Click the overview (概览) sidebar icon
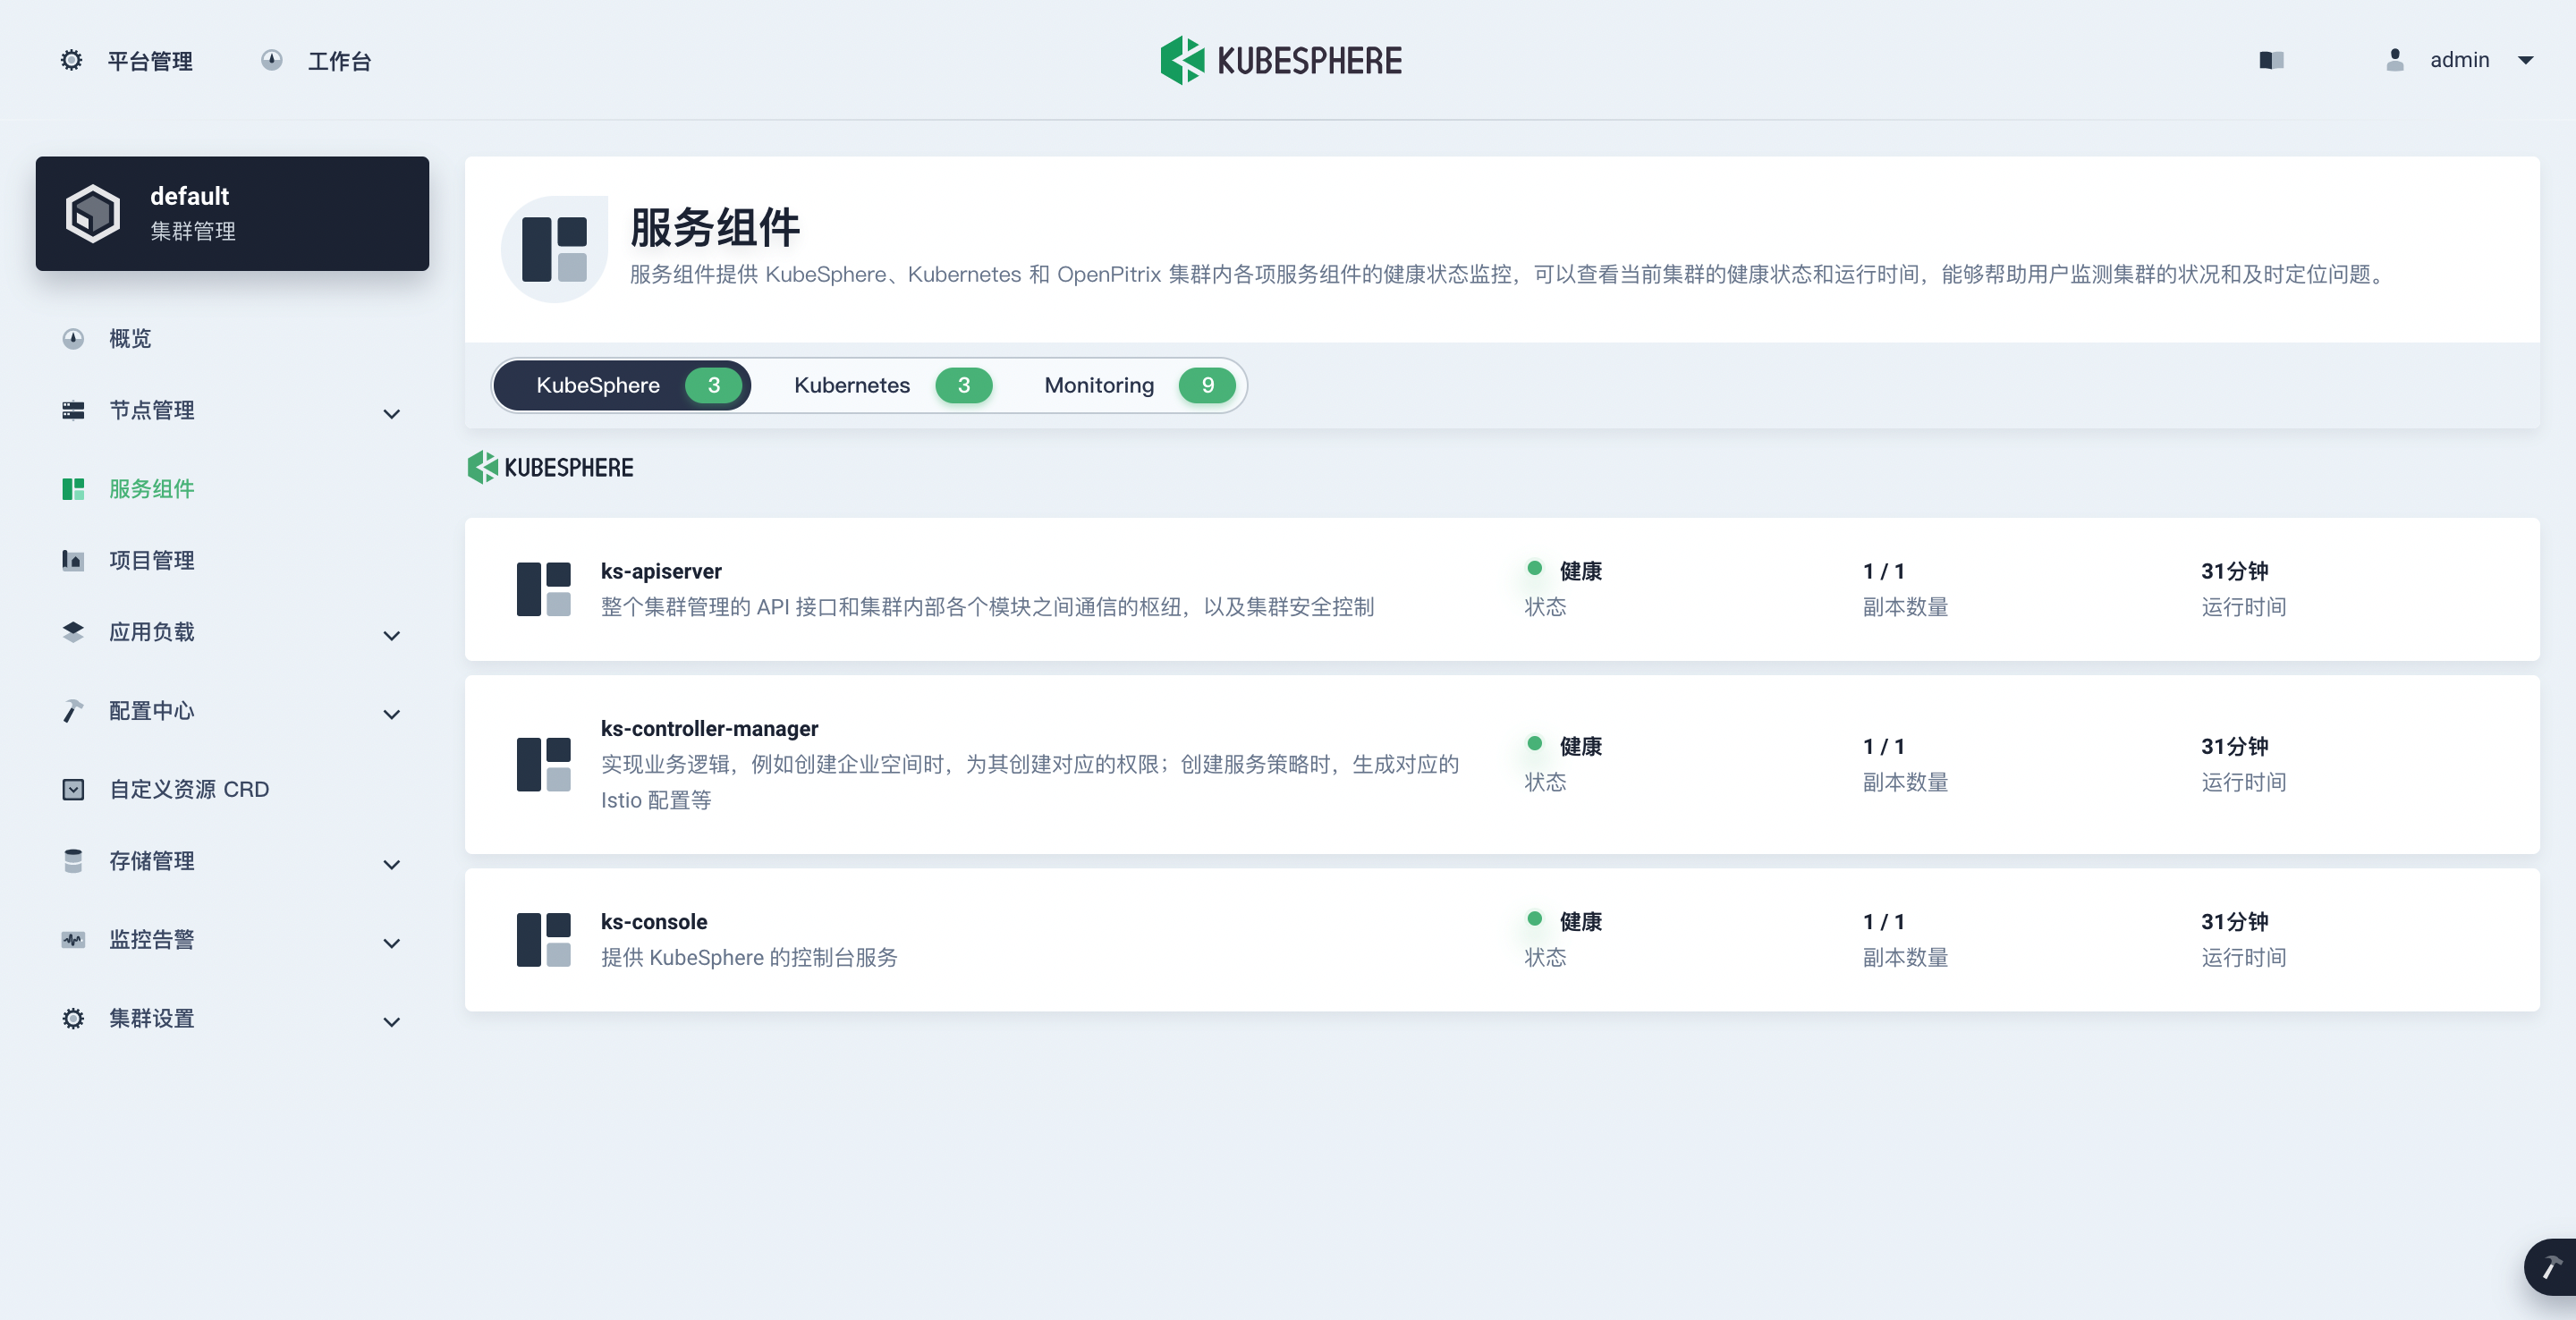Screen dimensions: 2576x1320 73,338
